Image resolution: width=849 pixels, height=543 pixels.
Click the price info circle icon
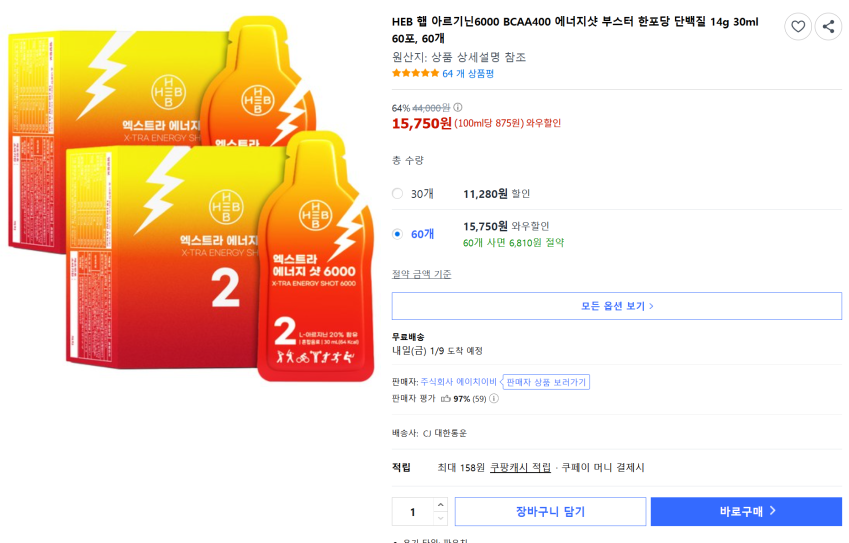pos(458,108)
